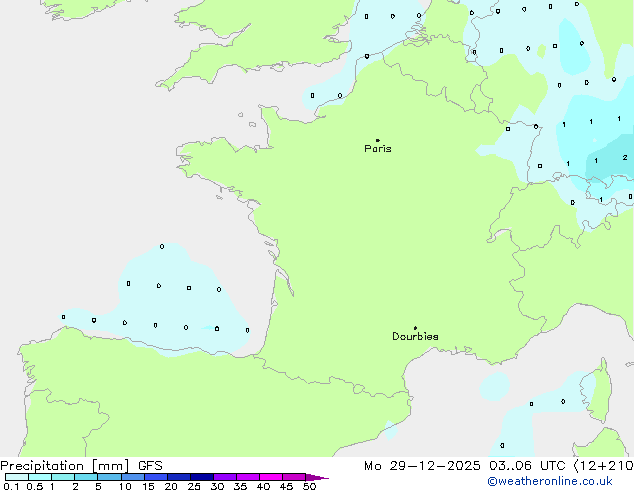
Task: Click the arrow tip ending the color scale
Action: [325, 478]
